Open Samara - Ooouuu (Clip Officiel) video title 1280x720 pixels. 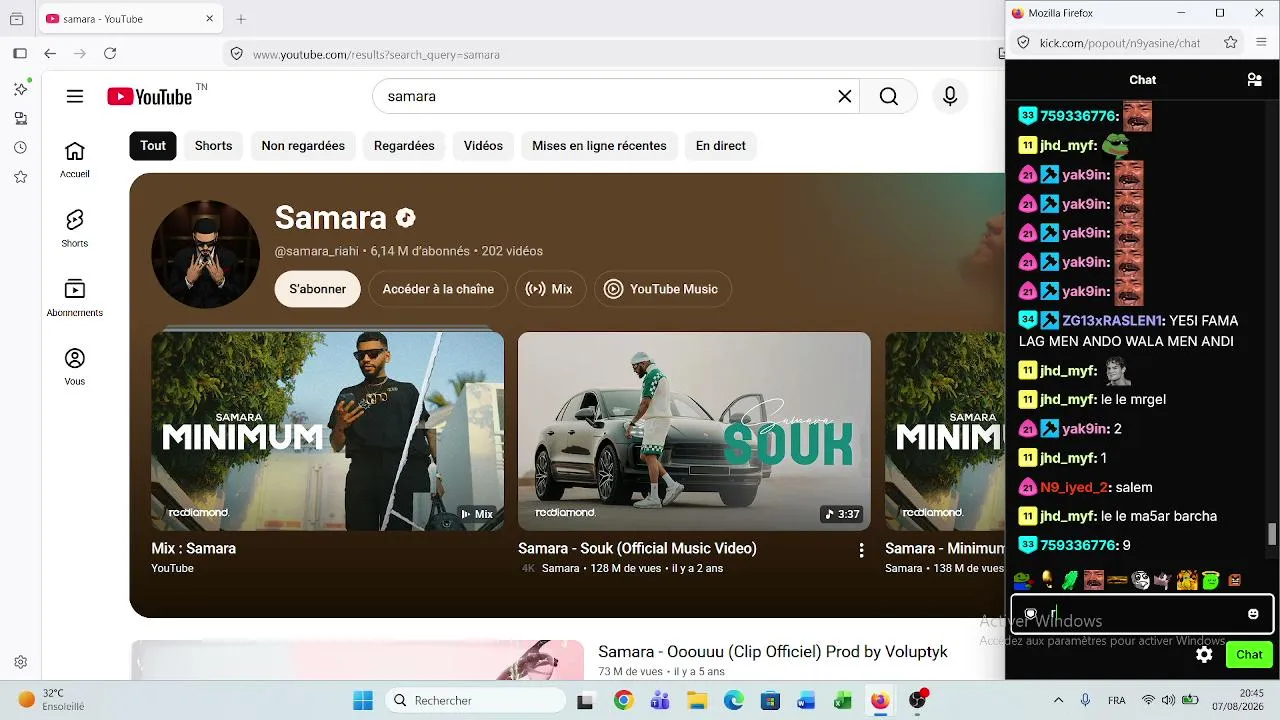tap(773, 652)
